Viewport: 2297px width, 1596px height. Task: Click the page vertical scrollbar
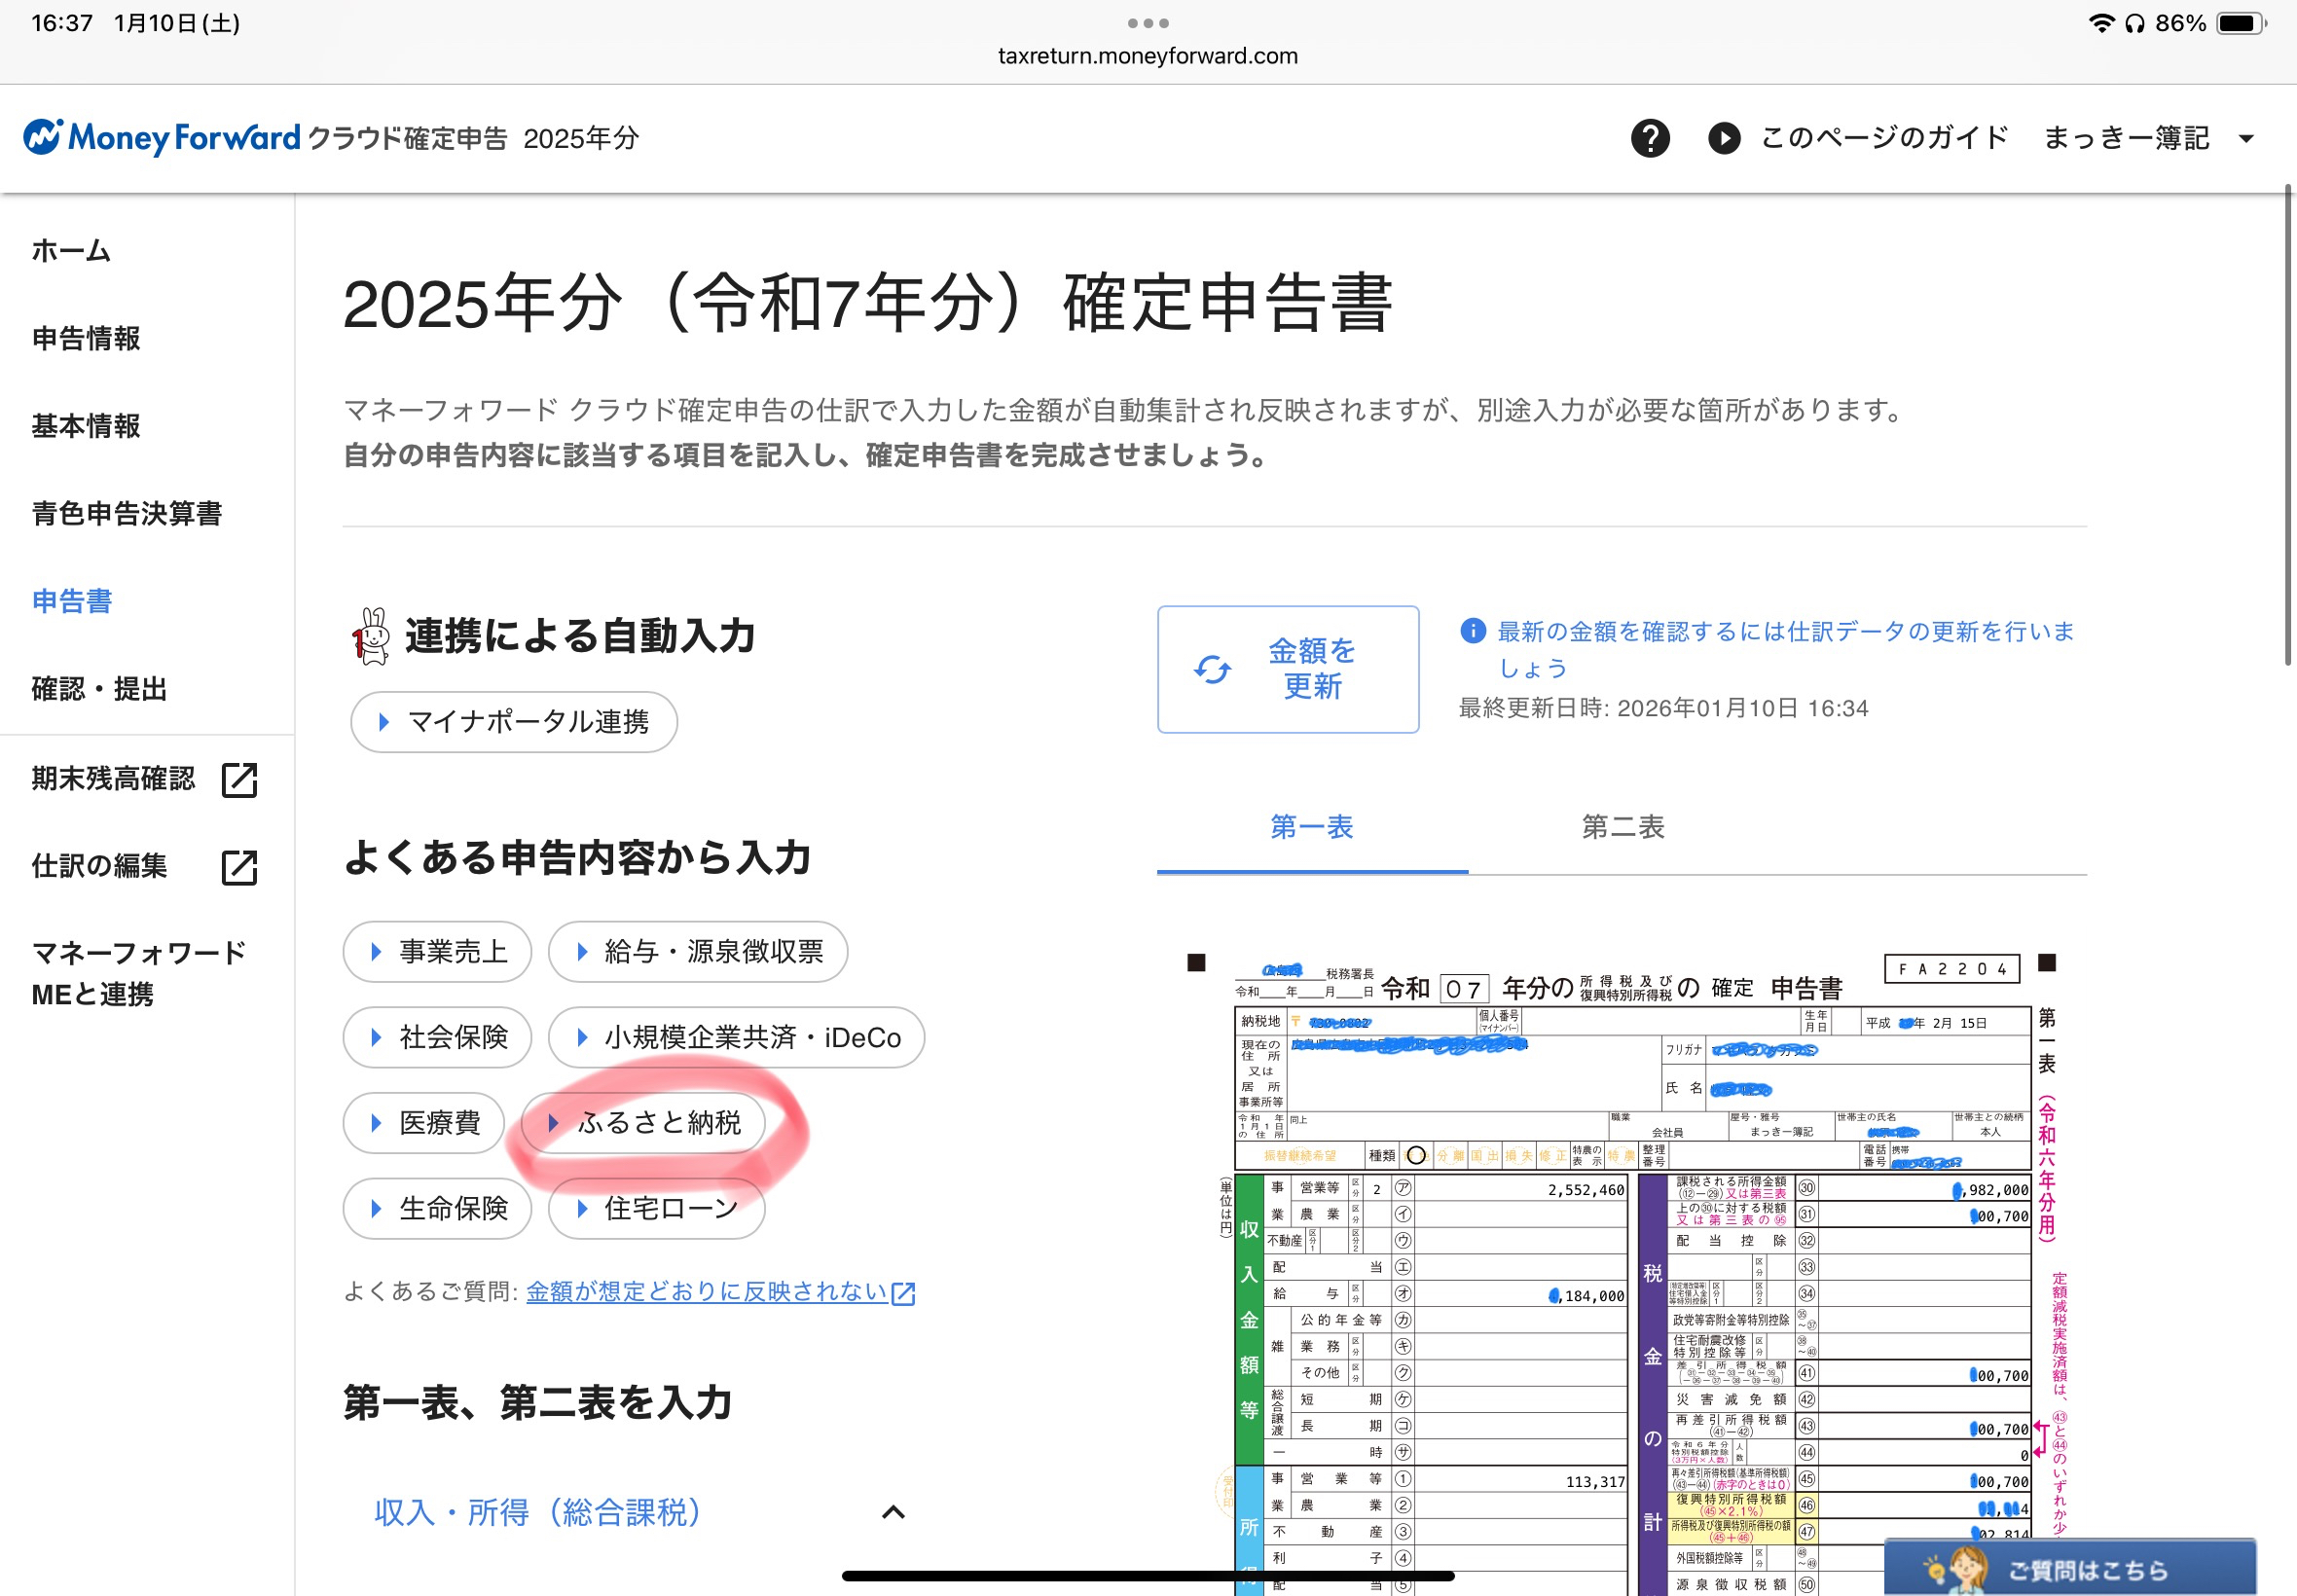(x=2287, y=425)
